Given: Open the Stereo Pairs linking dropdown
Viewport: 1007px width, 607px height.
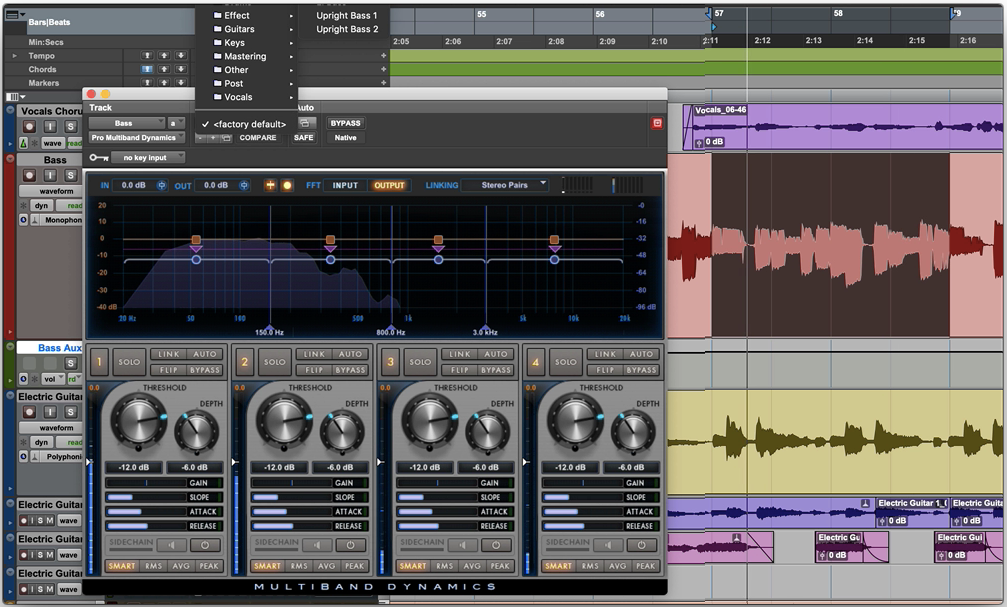Looking at the screenshot, I should coord(507,185).
